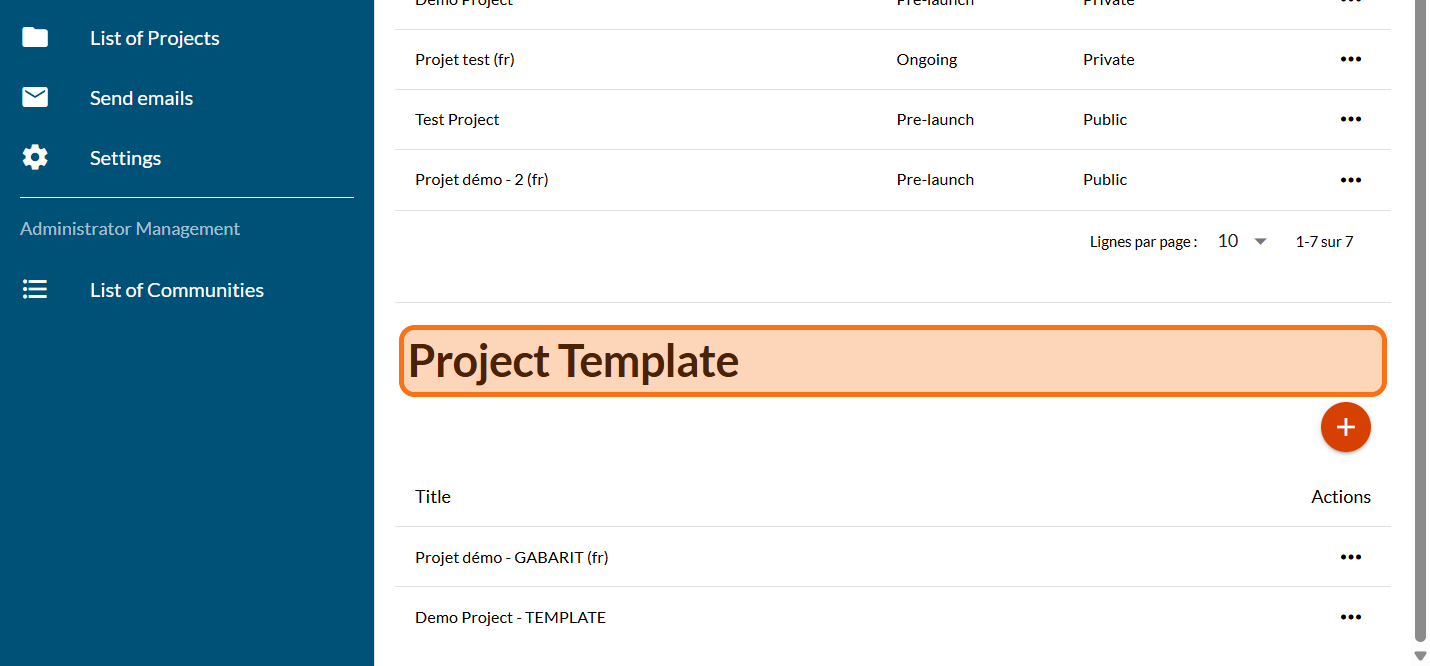This screenshot has width=1430, height=666.
Task: Select Settings in the sidebar
Action: pos(125,158)
